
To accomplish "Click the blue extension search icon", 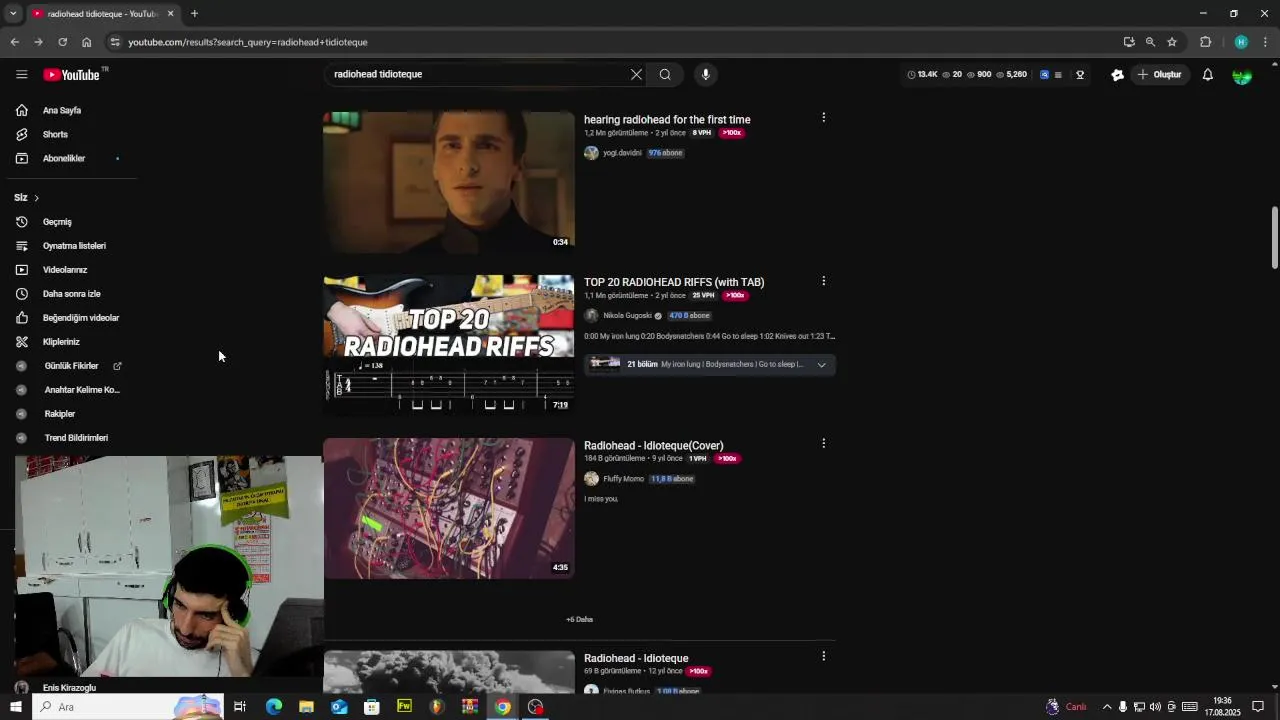I will (x=1045, y=75).
